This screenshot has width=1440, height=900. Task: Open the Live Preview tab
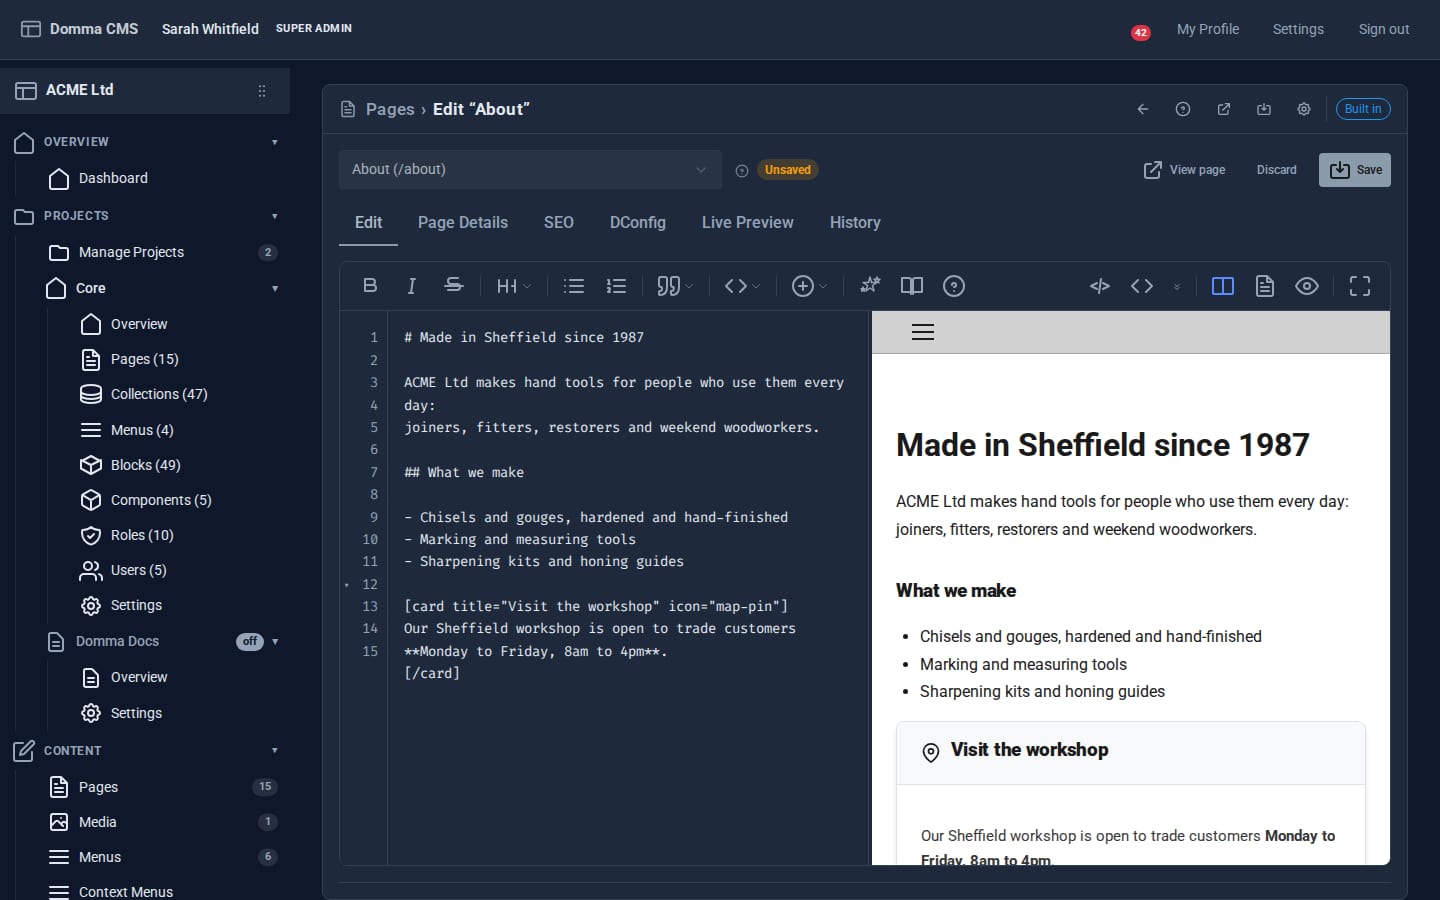click(x=748, y=223)
